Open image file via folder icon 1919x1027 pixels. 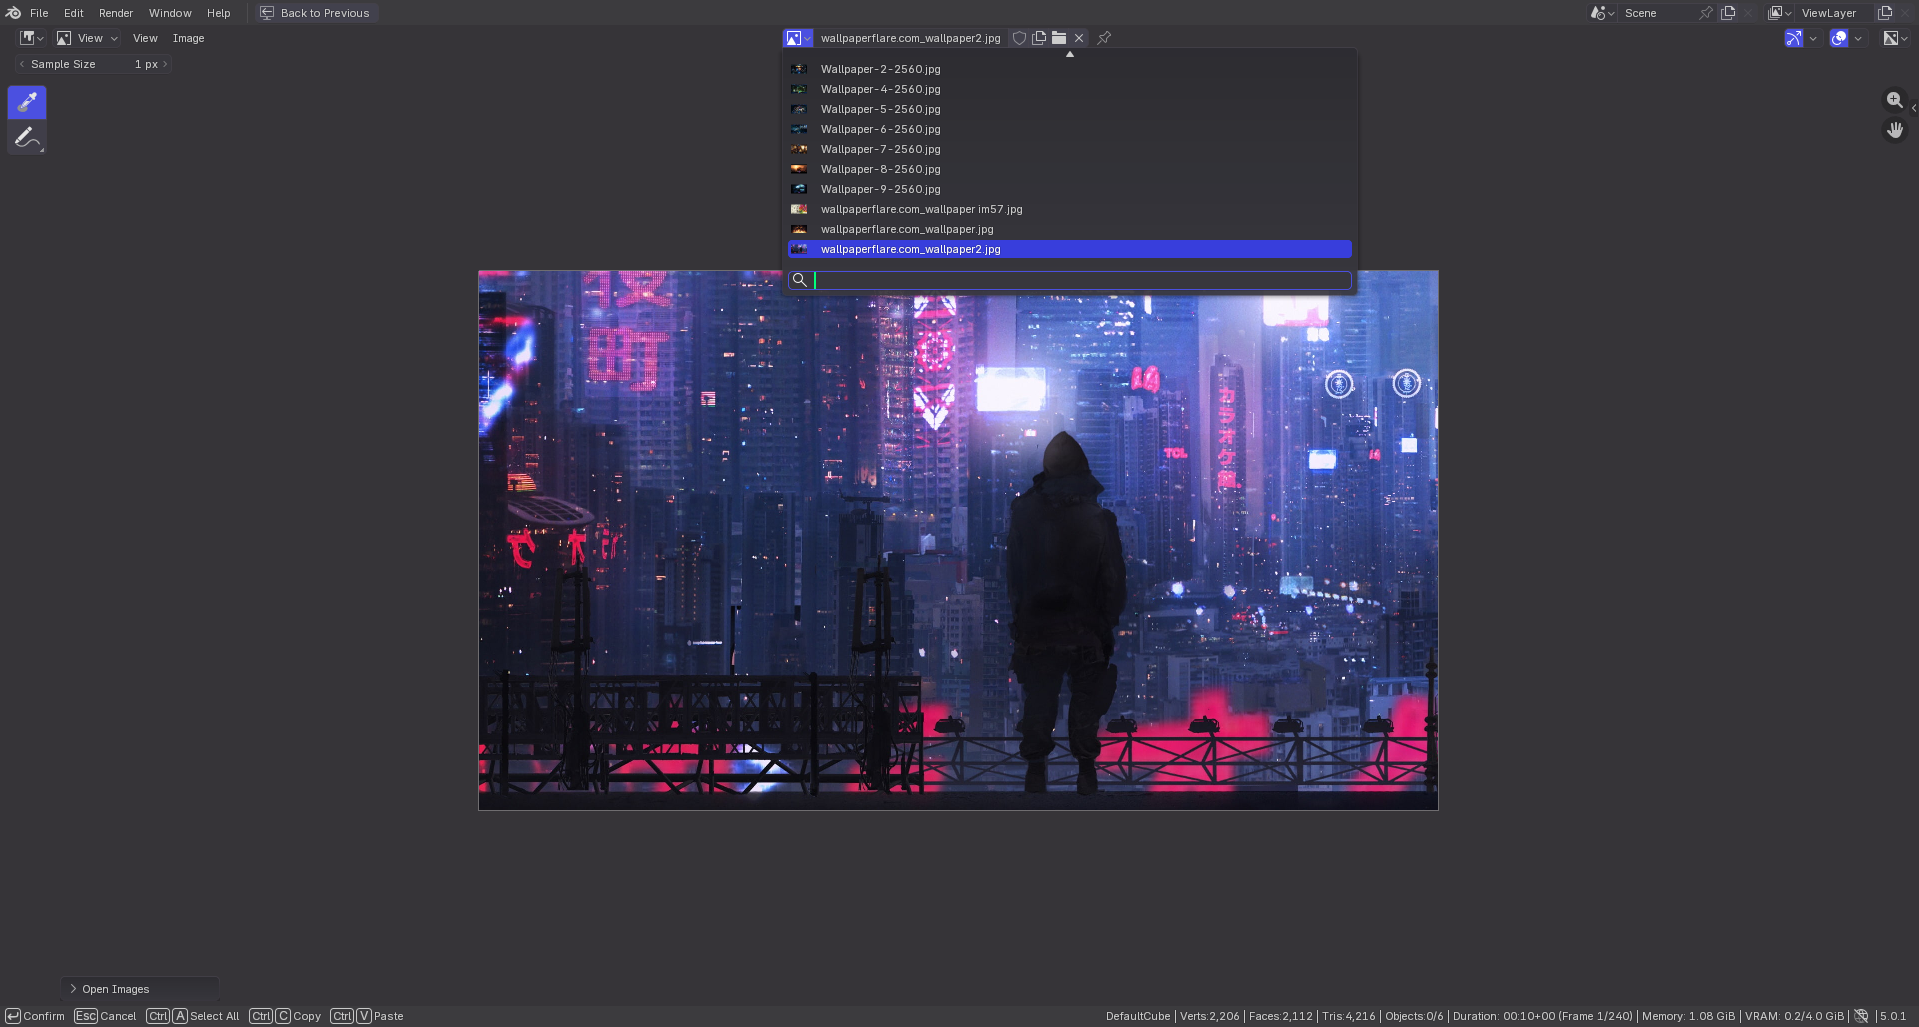pos(1059,38)
